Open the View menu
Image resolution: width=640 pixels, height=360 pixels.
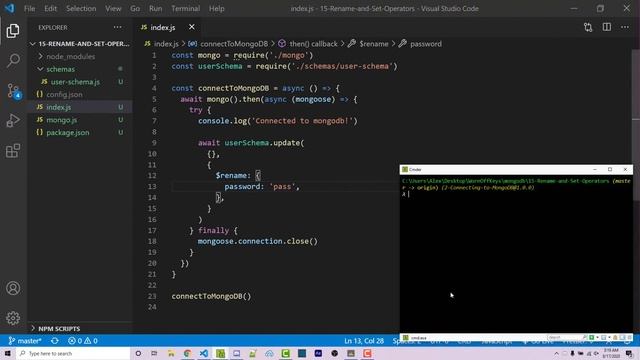pyautogui.click(x=113, y=8)
